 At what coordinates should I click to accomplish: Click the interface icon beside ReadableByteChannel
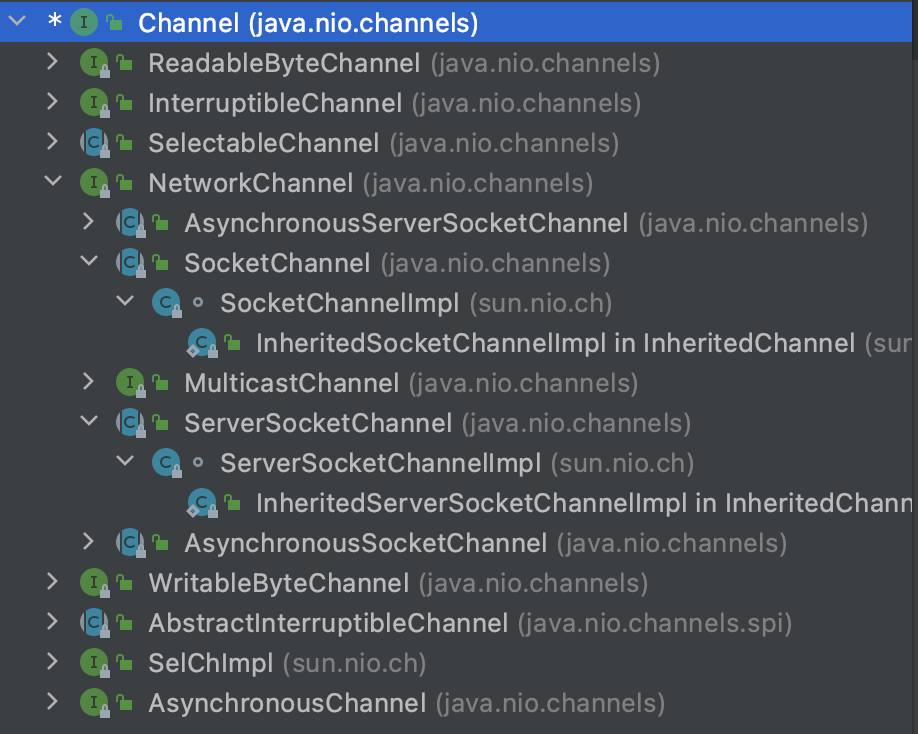(93, 63)
